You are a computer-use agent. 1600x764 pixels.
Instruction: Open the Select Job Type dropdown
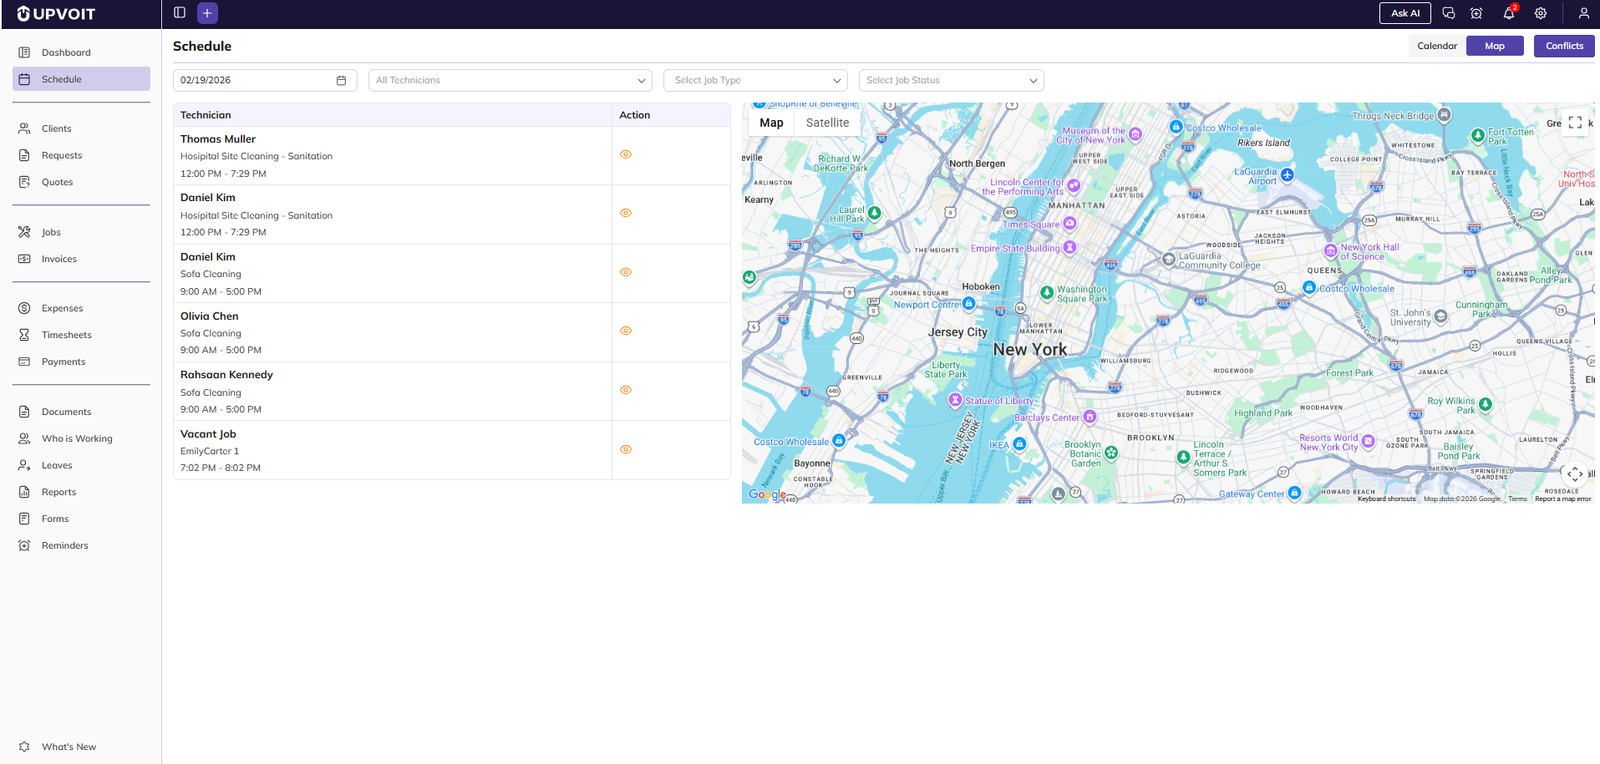755,80
